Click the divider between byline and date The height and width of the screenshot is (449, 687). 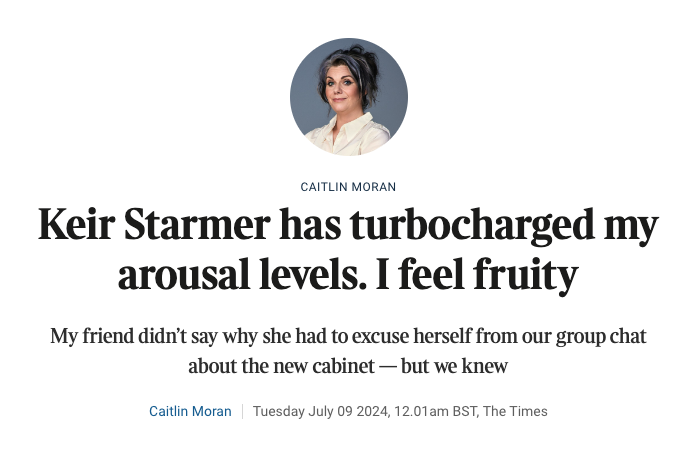242,411
